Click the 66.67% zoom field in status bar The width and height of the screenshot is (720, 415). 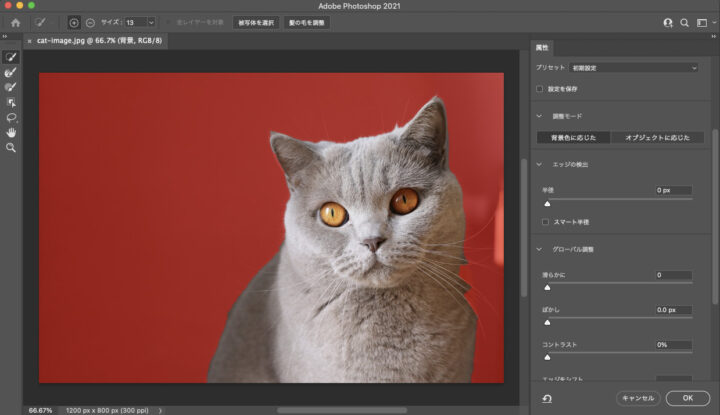coord(40,410)
